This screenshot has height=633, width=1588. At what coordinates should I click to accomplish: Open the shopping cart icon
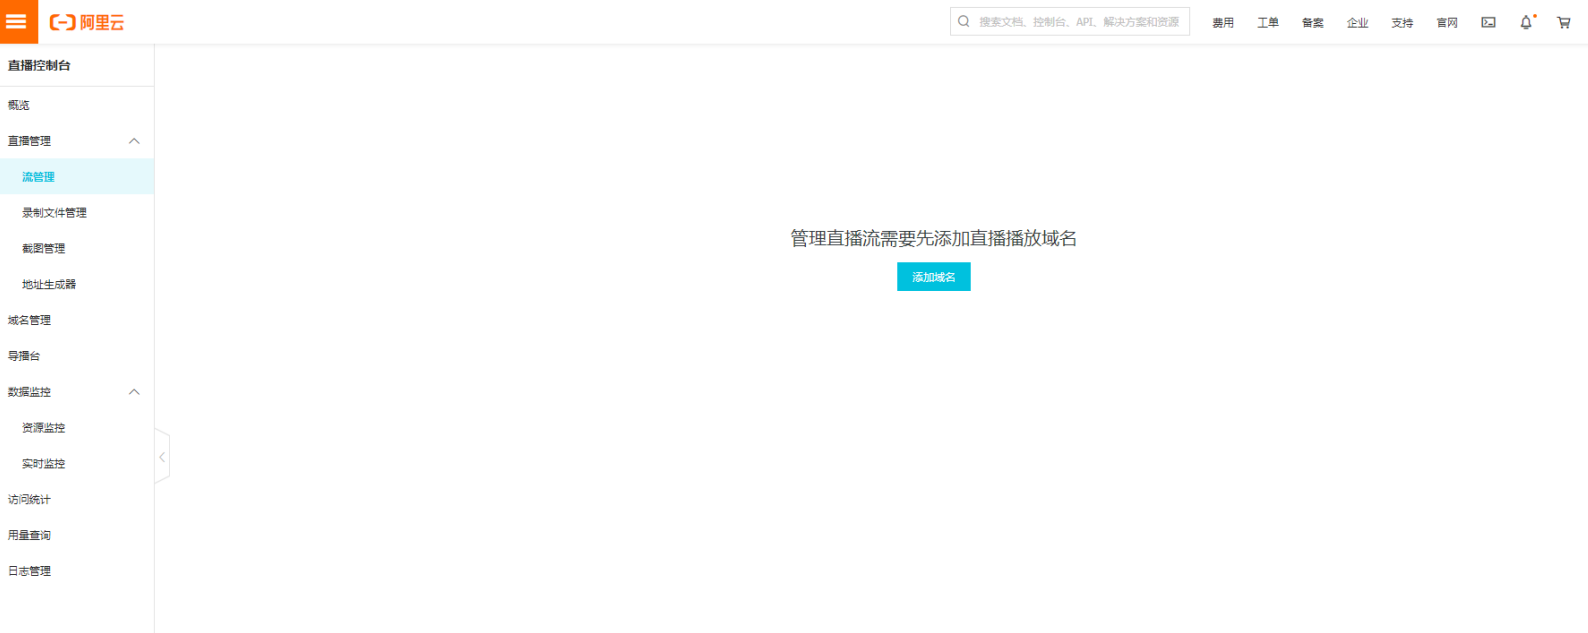pos(1564,22)
